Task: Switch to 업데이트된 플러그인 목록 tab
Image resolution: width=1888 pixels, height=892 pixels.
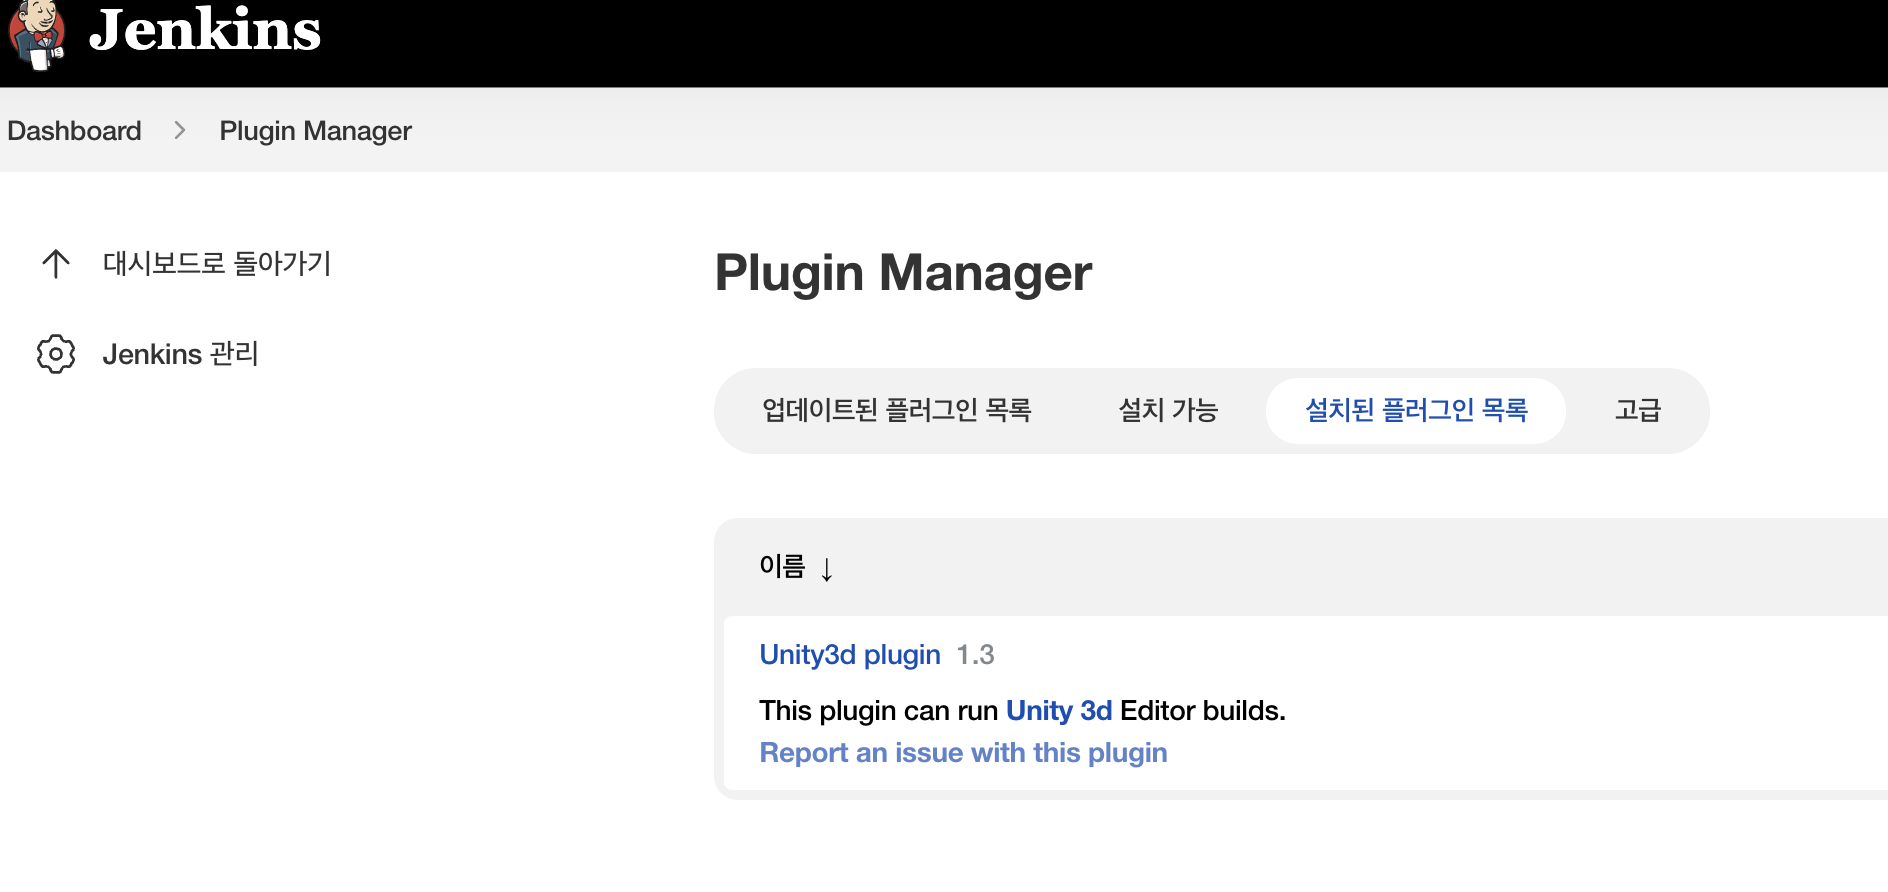Action: coord(896,410)
